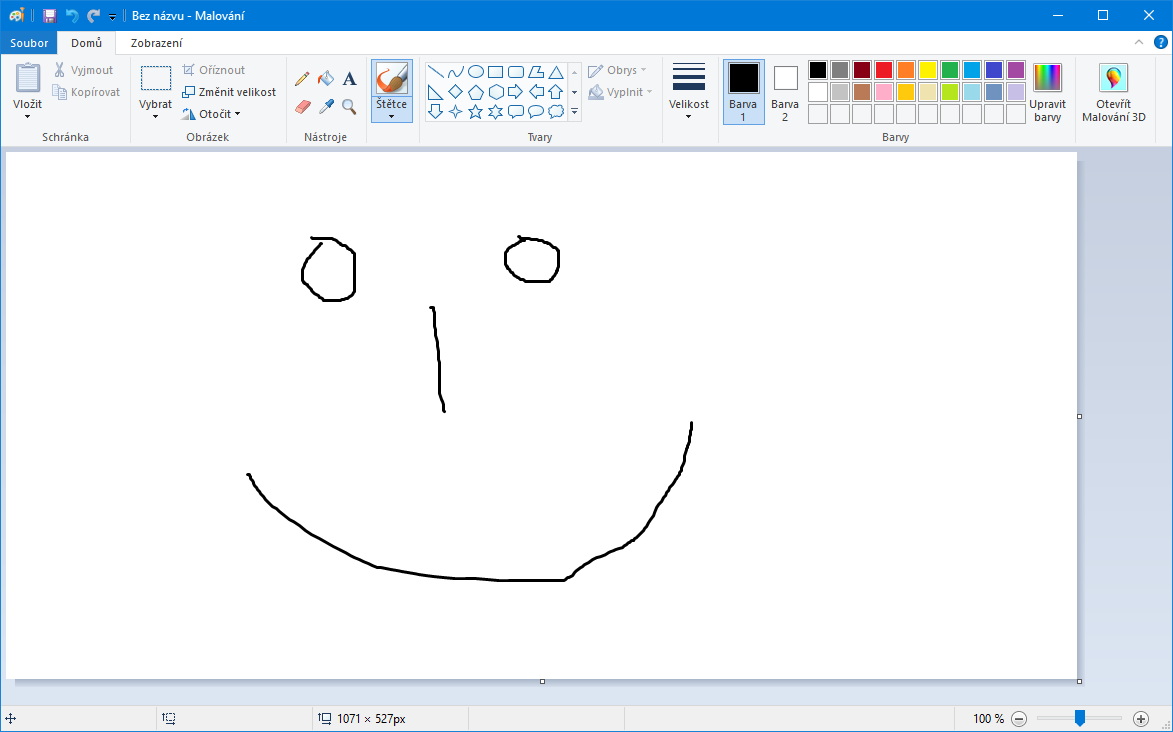Select the Text tool
The width and height of the screenshot is (1173, 732).
349,79
